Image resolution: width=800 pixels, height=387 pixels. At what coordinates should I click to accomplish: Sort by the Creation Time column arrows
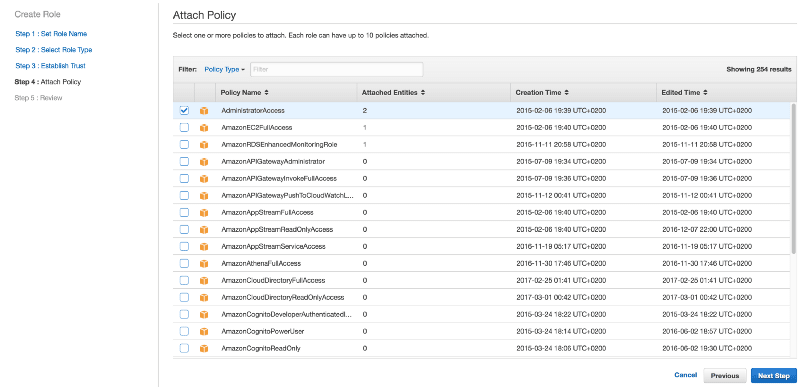[x=566, y=93]
